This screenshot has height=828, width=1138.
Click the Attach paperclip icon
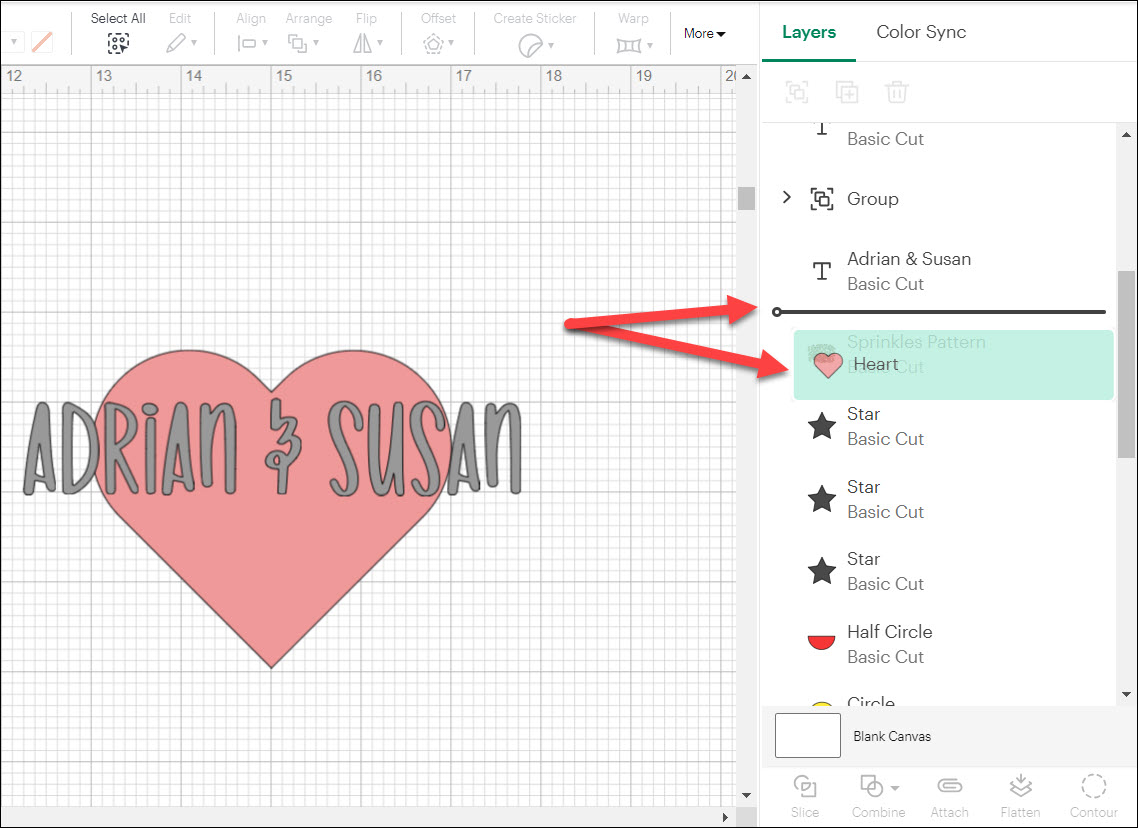click(x=949, y=786)
